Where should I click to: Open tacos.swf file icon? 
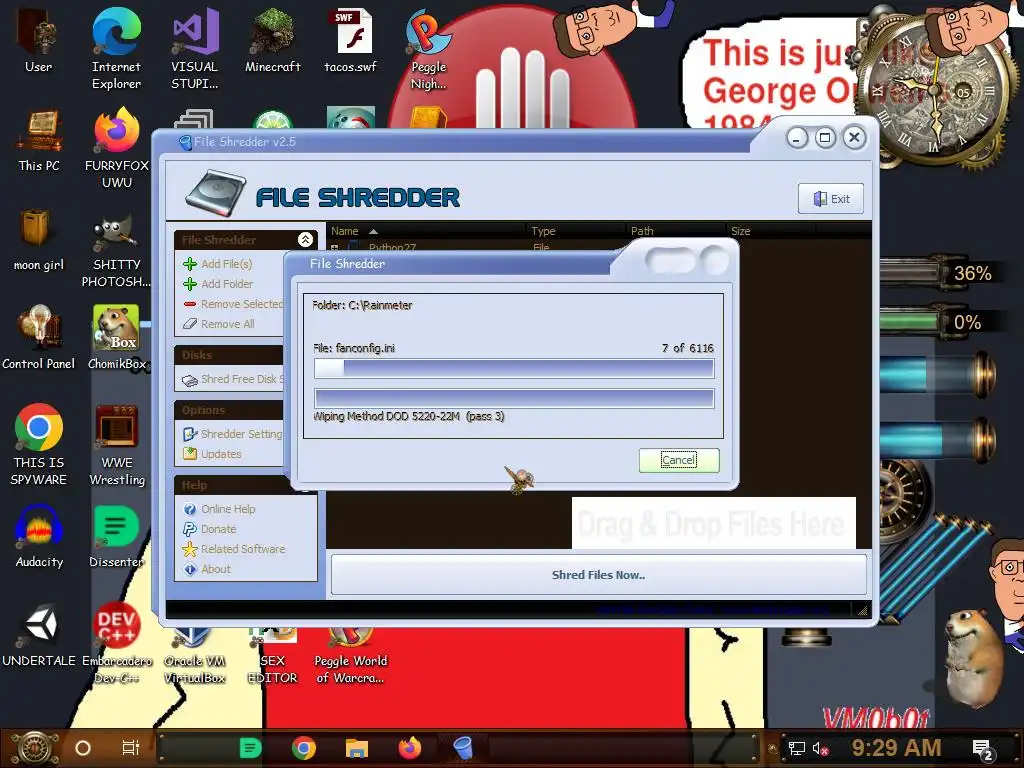[x=351, y=39]
